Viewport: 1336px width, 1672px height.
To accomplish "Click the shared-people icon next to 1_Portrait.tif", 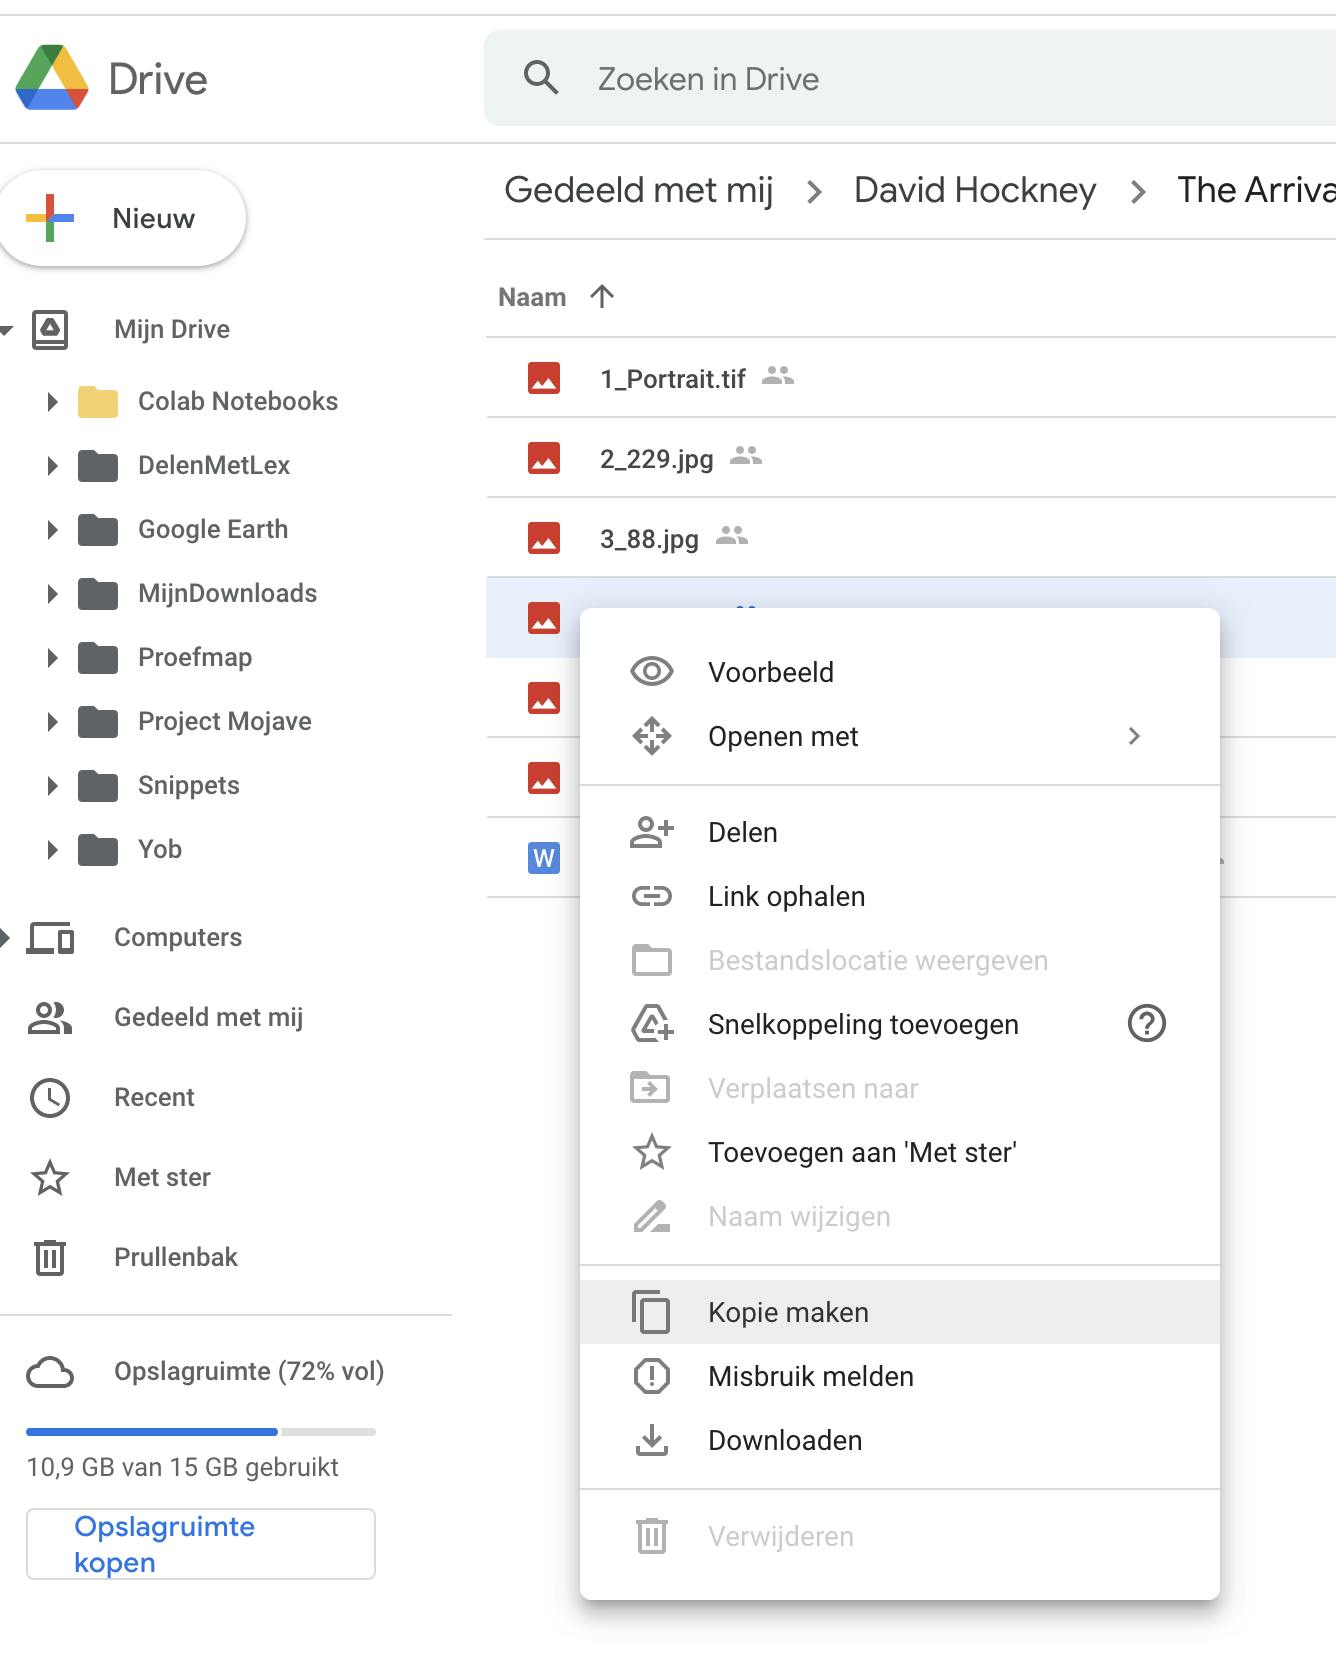I will (x=778, y=376).
